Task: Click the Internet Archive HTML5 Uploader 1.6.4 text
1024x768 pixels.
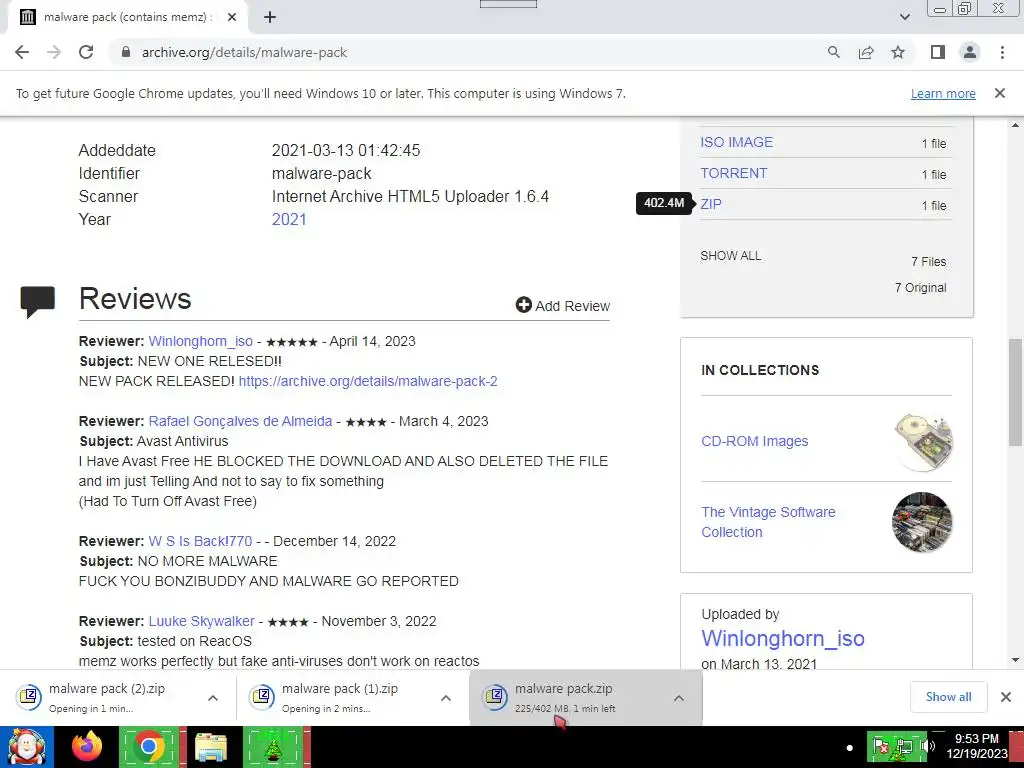Action: pos(410,197)
